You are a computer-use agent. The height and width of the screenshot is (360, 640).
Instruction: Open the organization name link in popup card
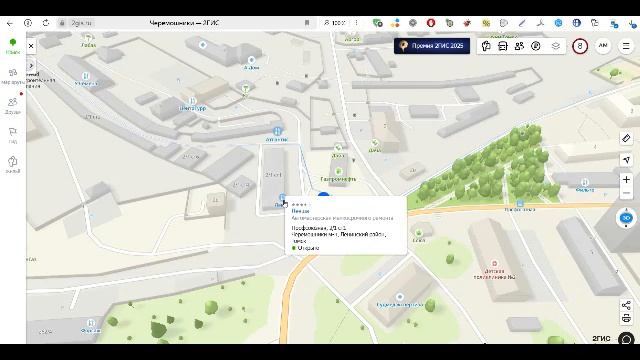pos(300,211)
